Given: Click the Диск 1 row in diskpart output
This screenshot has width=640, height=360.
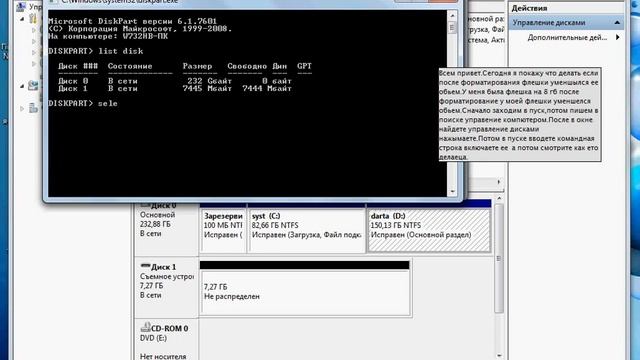Looking at the screenshot, I should pos(175,89).
